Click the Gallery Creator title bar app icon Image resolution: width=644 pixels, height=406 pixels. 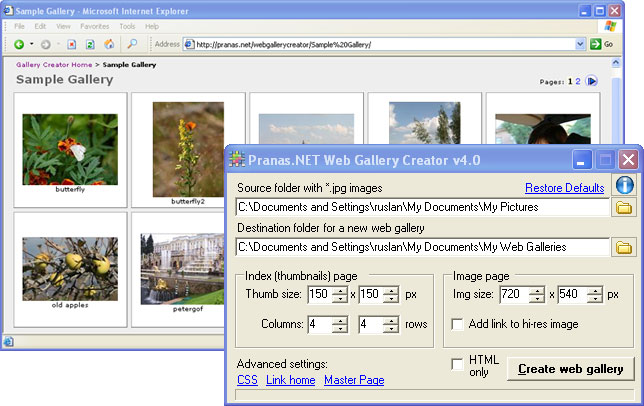click(x=237, y=160)
